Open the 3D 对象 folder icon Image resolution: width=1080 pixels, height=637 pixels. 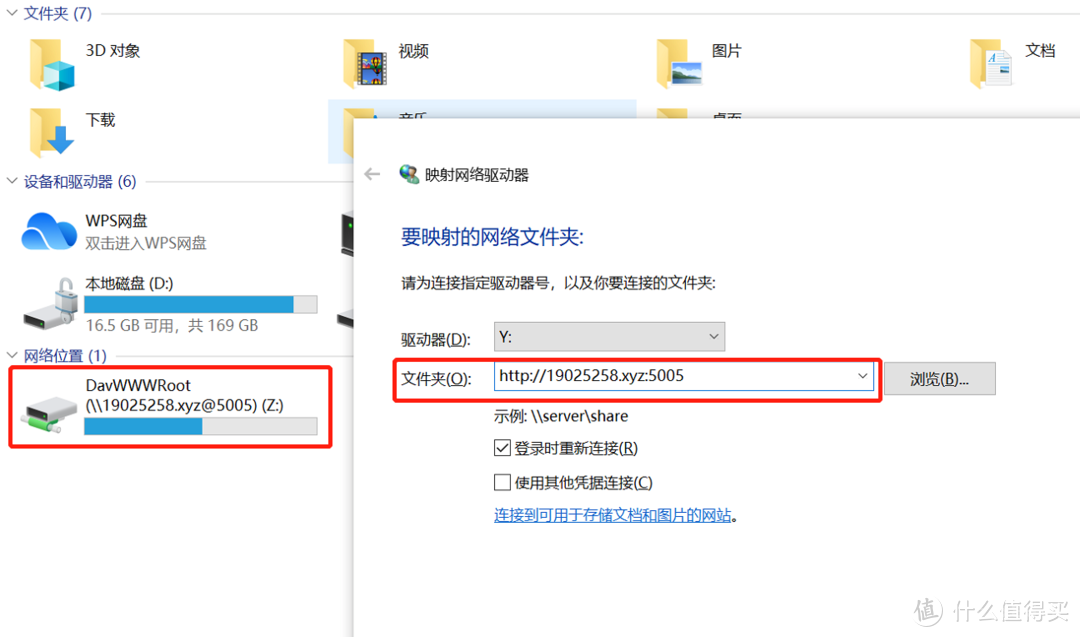click(52, 65)
